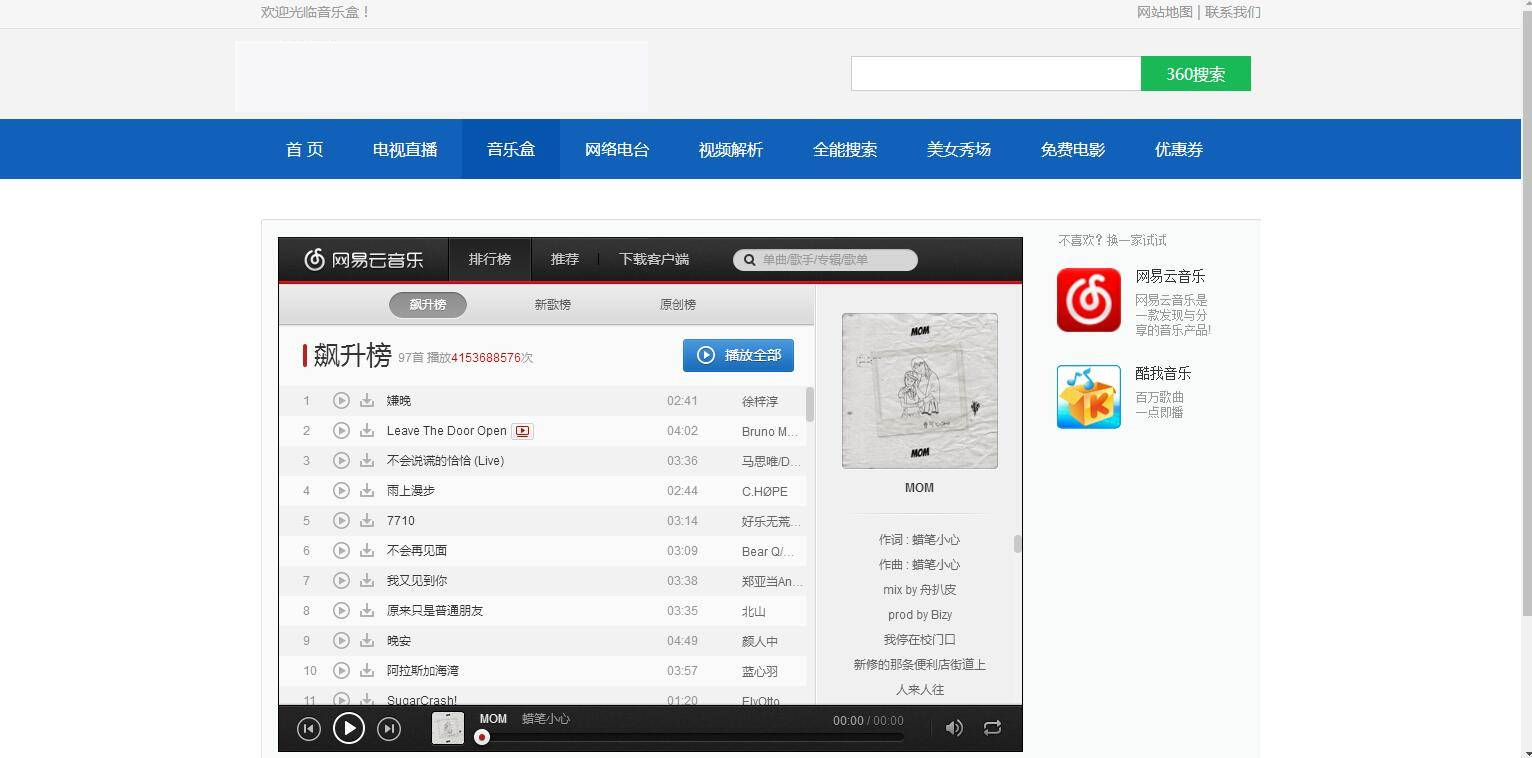The width and height of the screenshot is (1532, 758).
Task: Play the song 嫌晚 using its play icon
Action: click(x=341, y=400)
